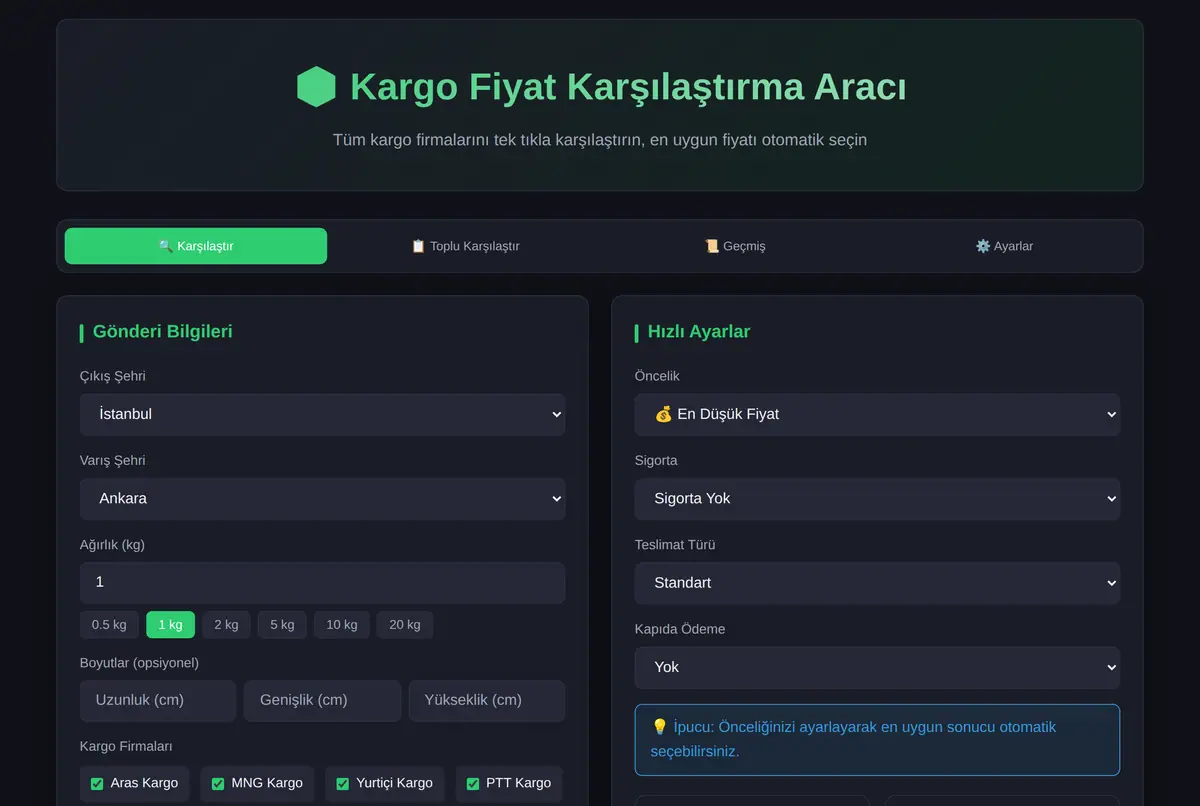Uncheck the MNG Kargo checkbox
Screen dimensions: 1200x806
point(218,784)
